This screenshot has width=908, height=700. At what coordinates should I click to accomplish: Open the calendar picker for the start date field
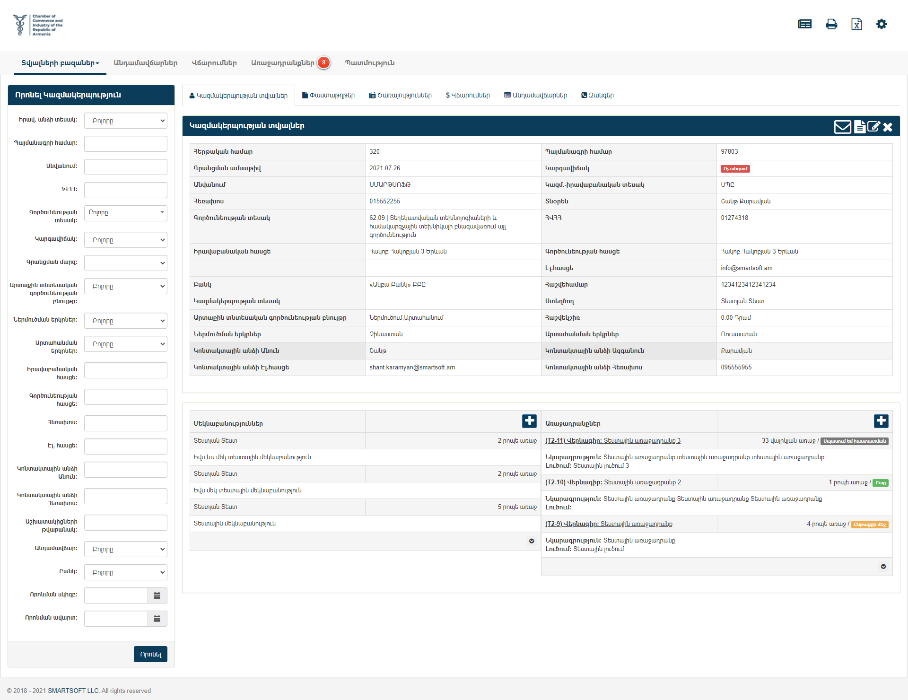158,594
